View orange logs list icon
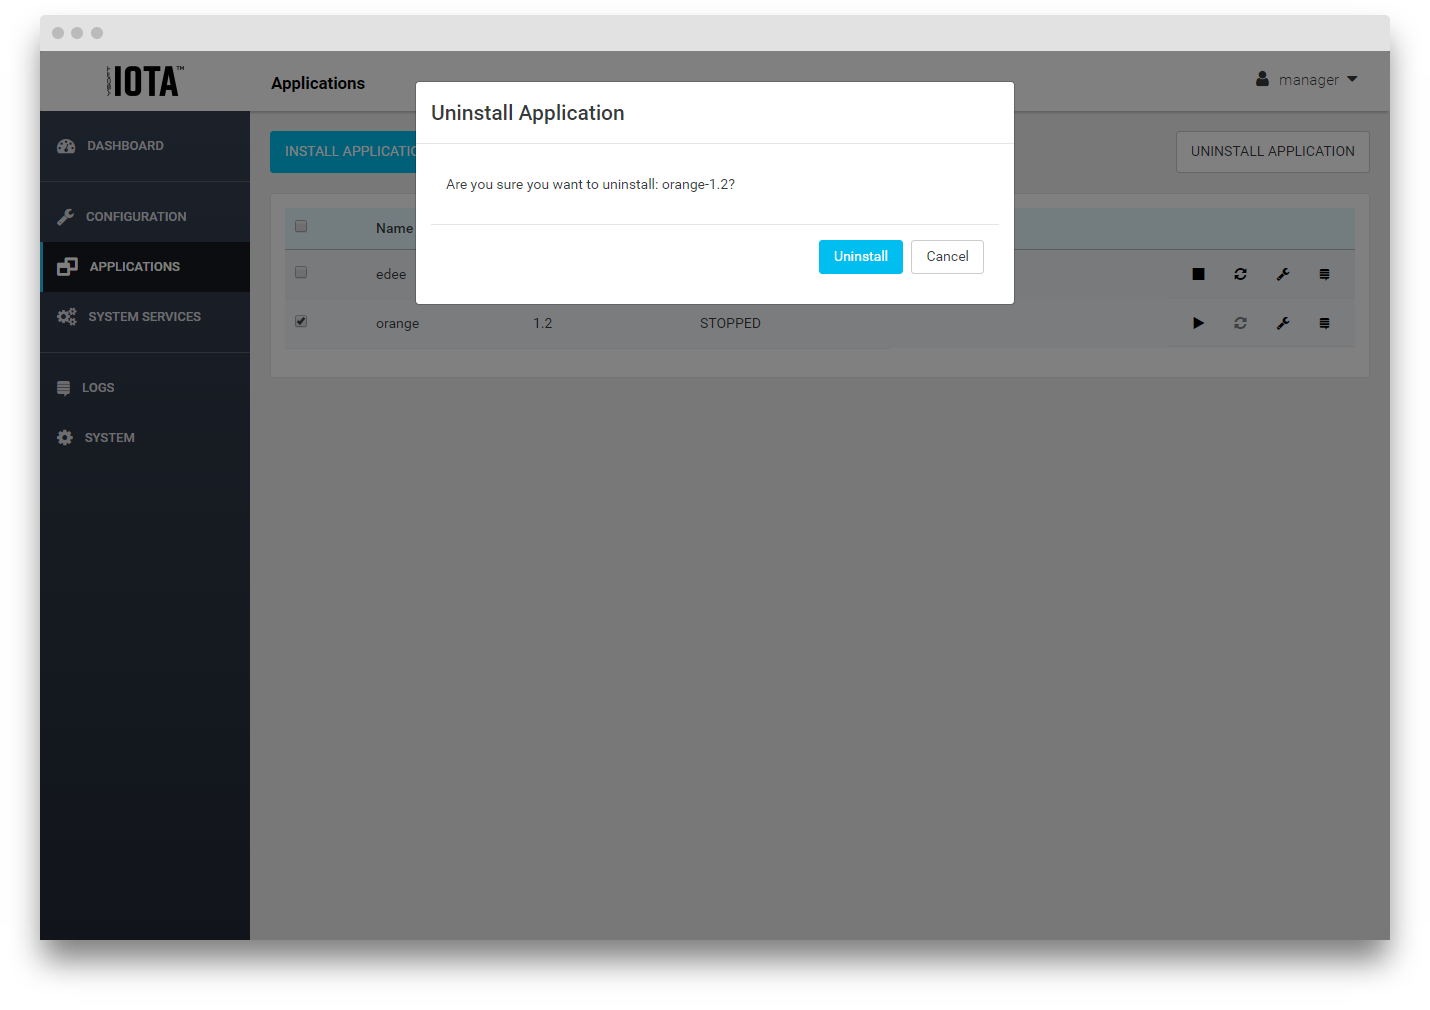Screen dimensions: 1430x1010 [1324, 323]
